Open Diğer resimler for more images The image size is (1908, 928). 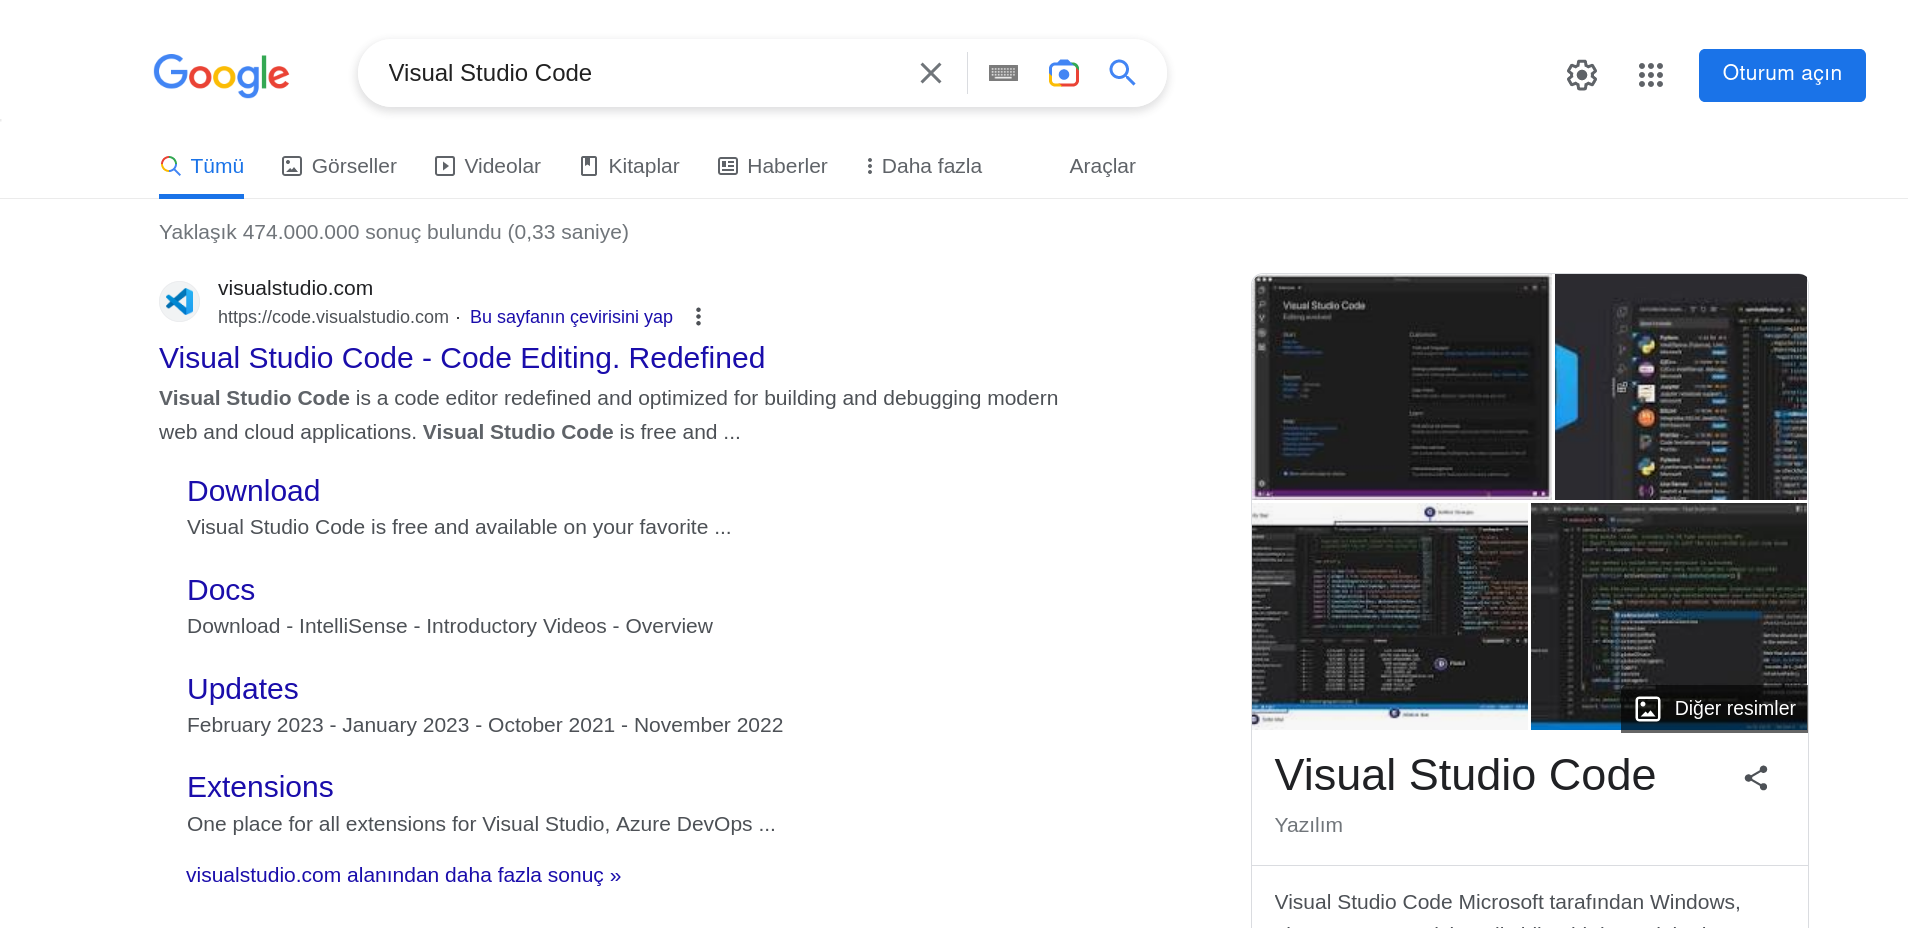1715,709
